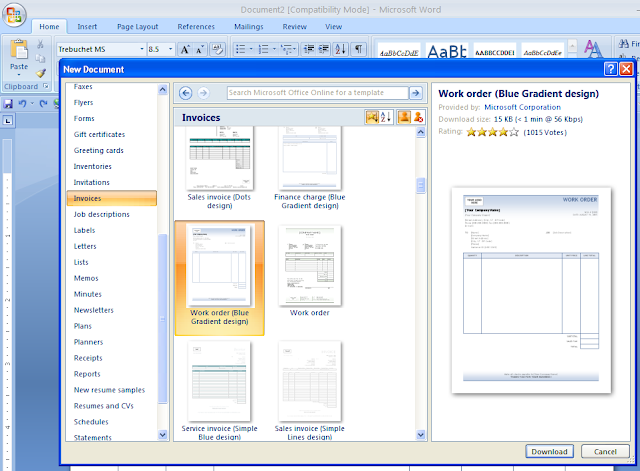Image resolution: width=640 pixels, height=471 pixels.
Task: Click the Multilevel List icon
Action: 287,50
